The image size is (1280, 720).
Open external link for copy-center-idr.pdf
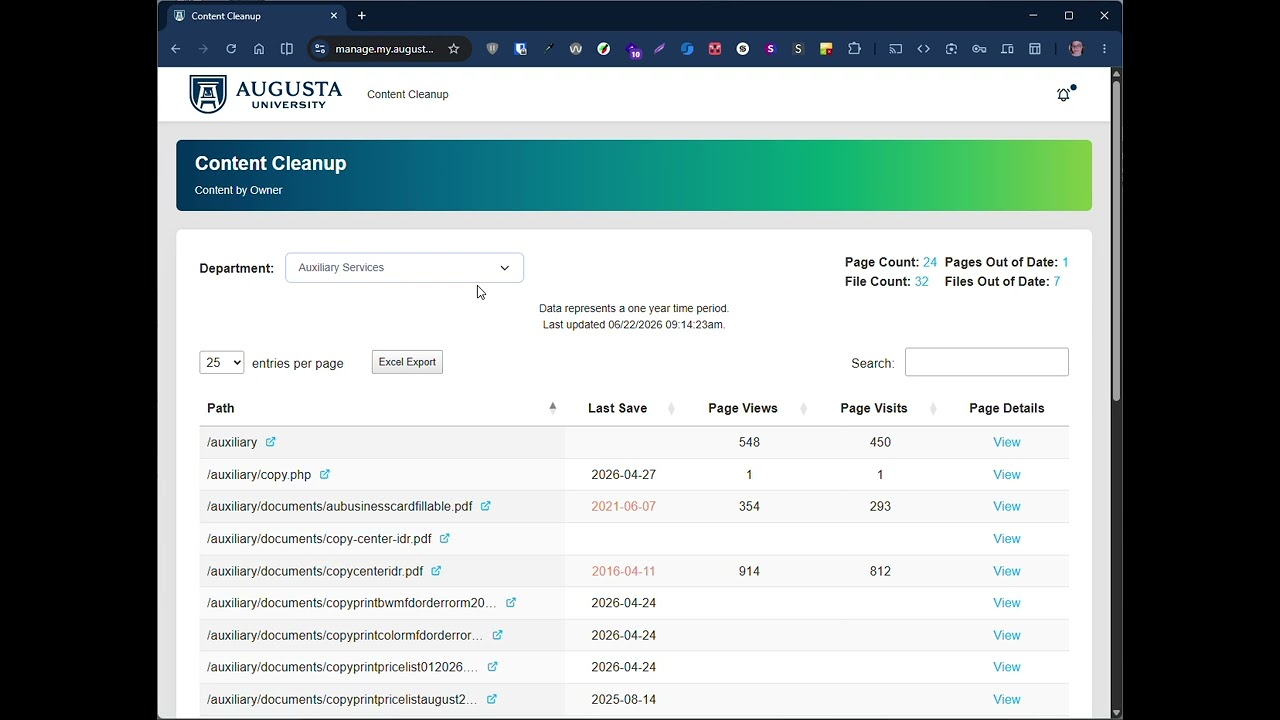(445, 538)
